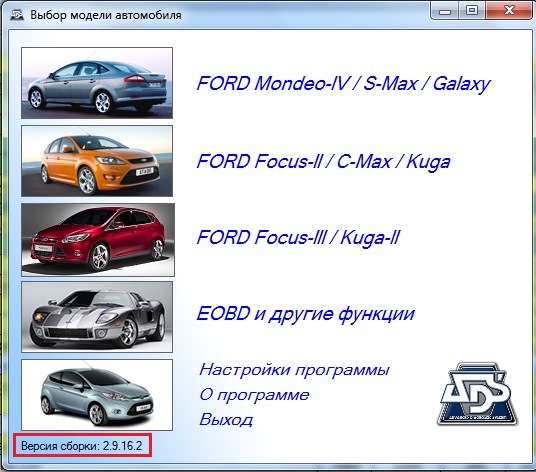
Task: Click the Версия сборки: 2.9.16.2 text
Action: tap(81, 446)
